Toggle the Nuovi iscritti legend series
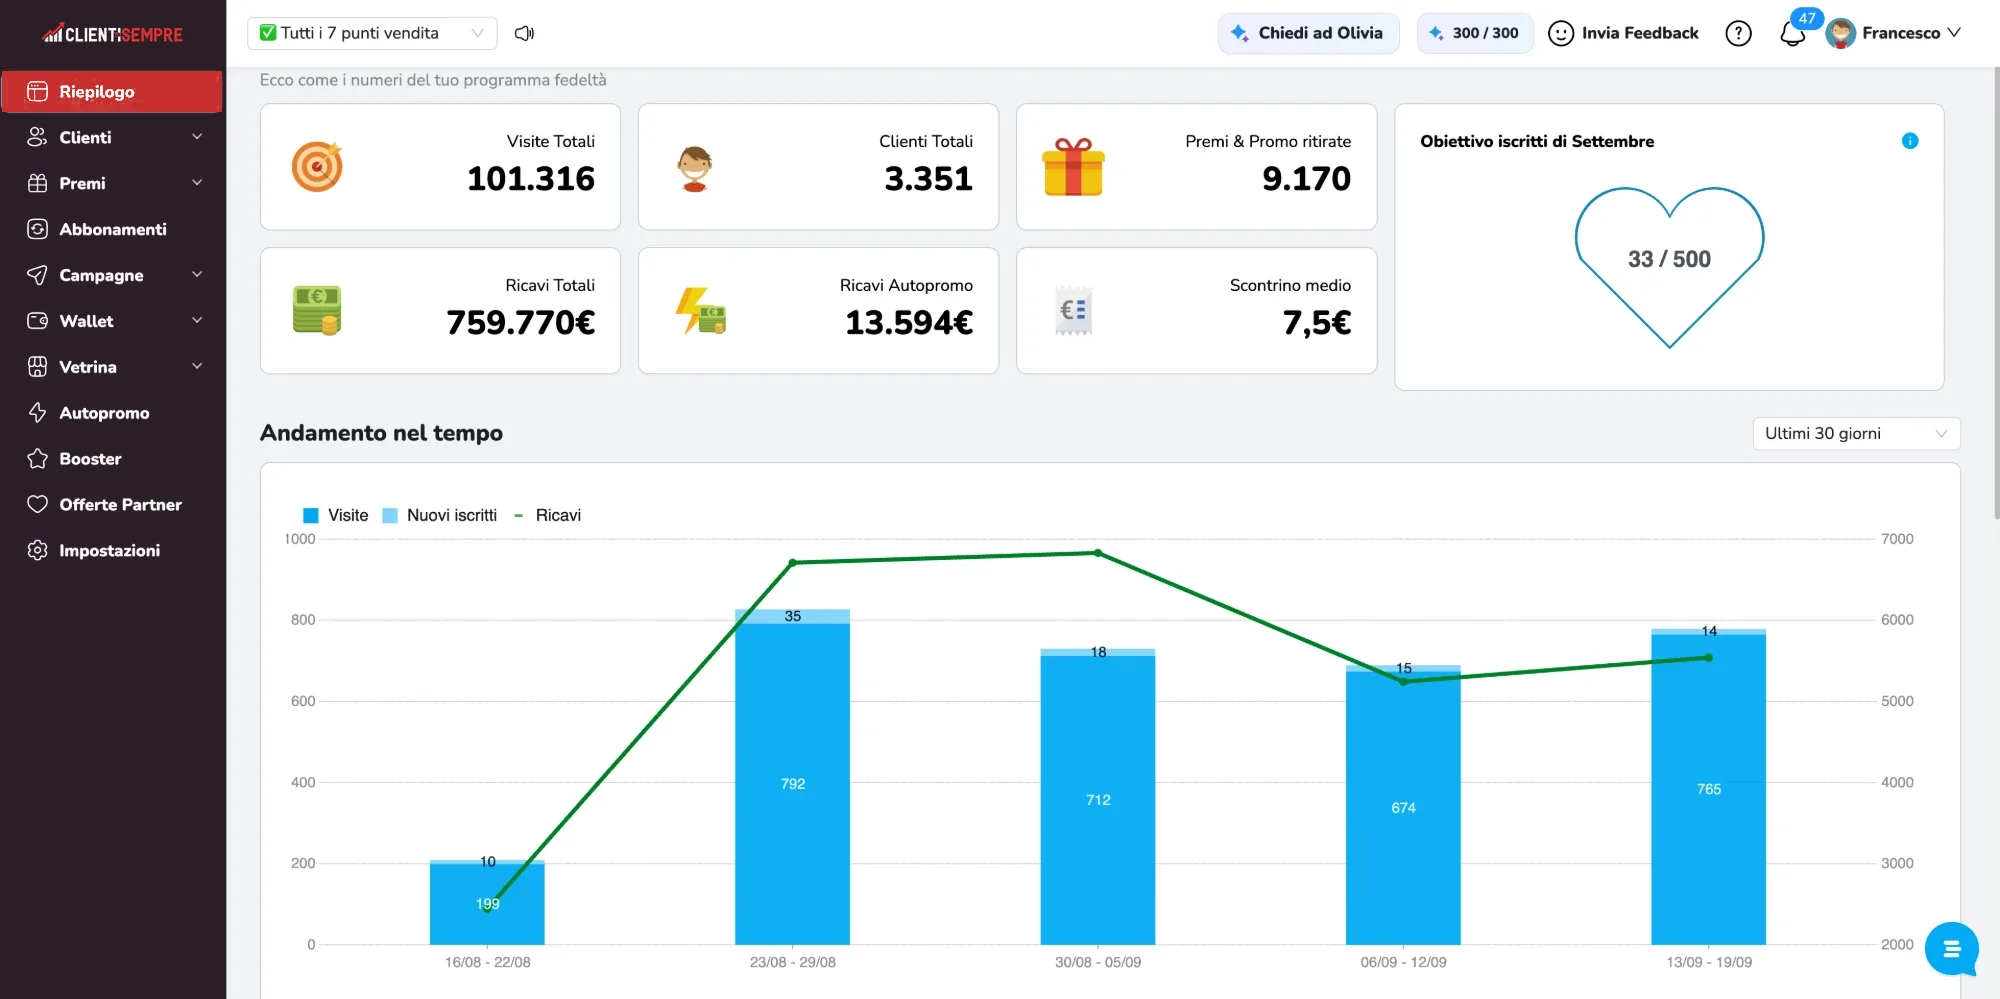2000x999 pixels. 440,515
